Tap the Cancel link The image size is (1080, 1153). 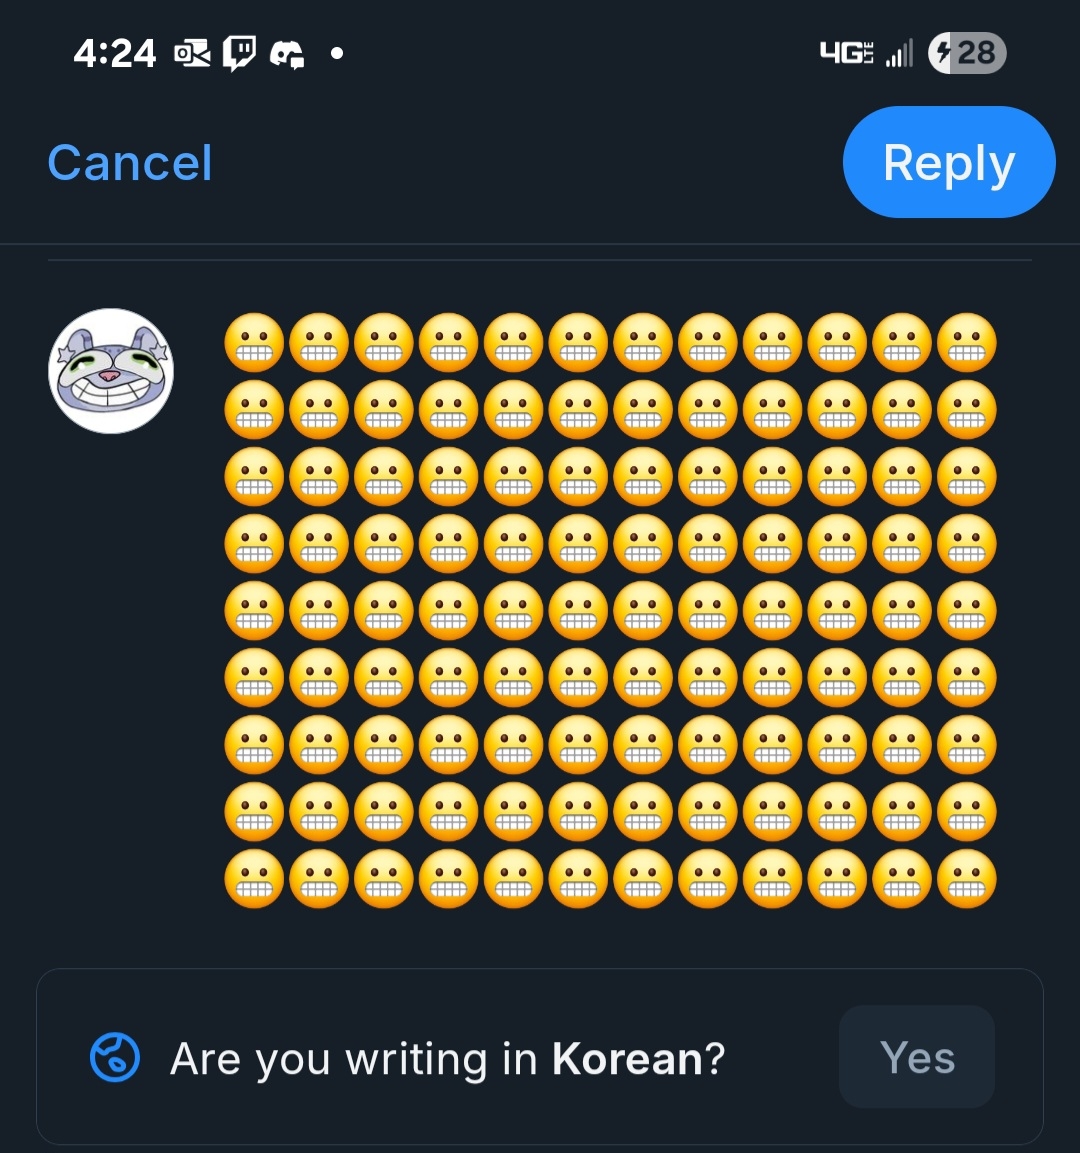(130, 163)
